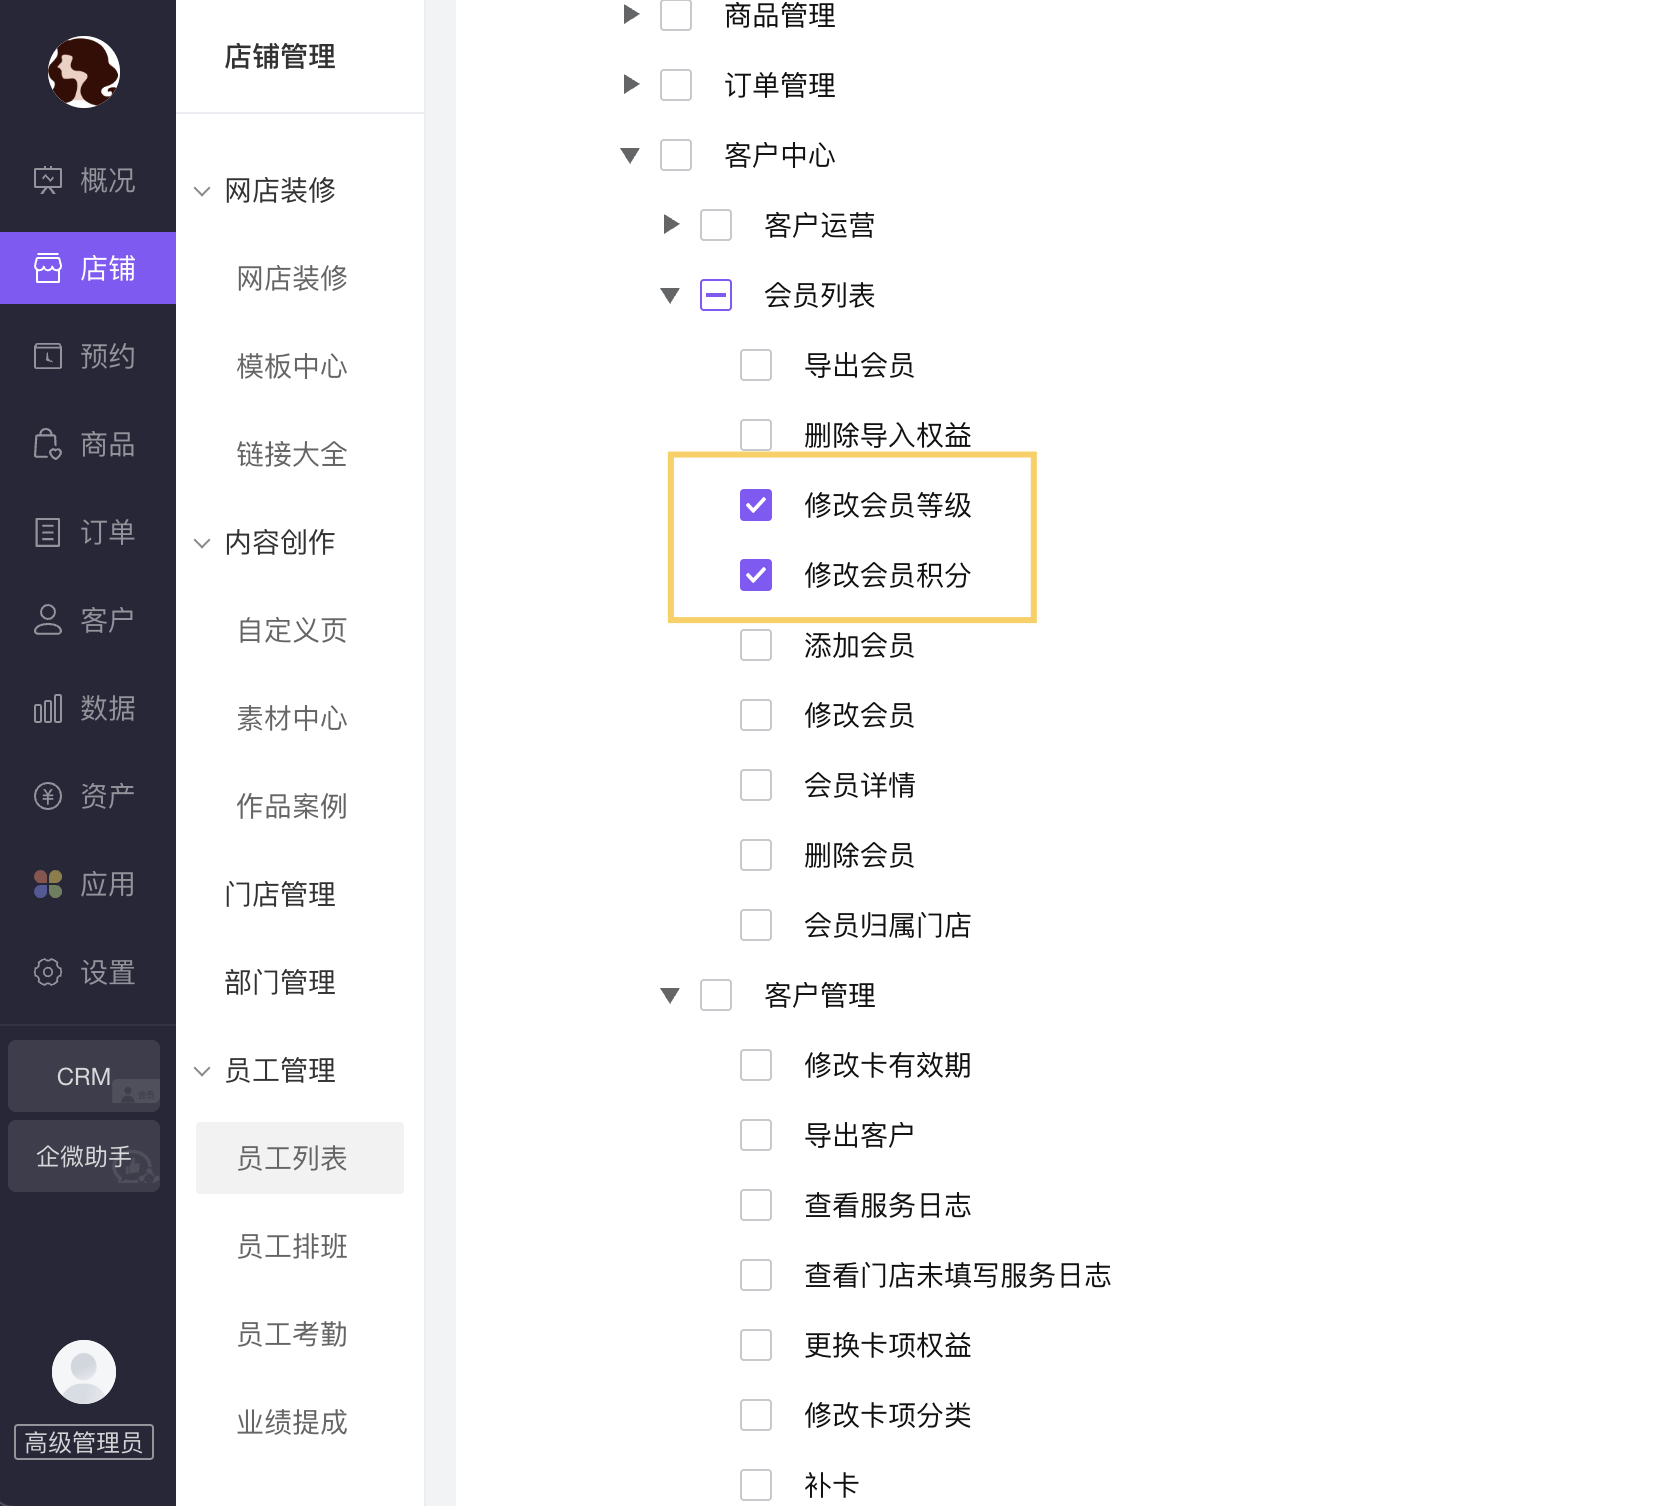Collapse the 网店装修 sidebar group
Screen dimensions: 1674x1506
point(202,191)
